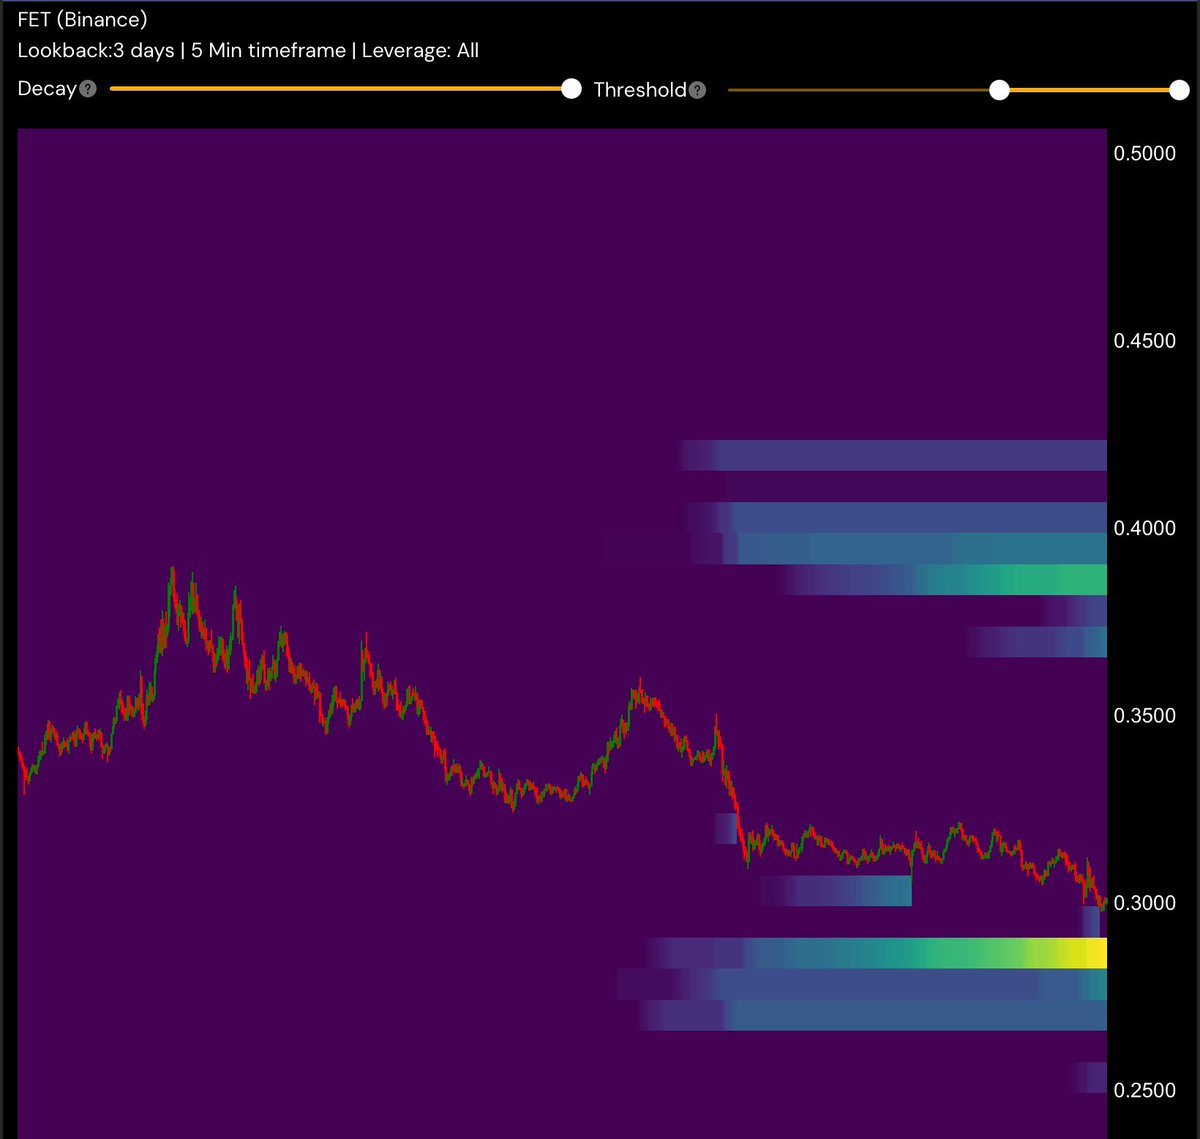Click the 0.5000 price axis label

1145,154
